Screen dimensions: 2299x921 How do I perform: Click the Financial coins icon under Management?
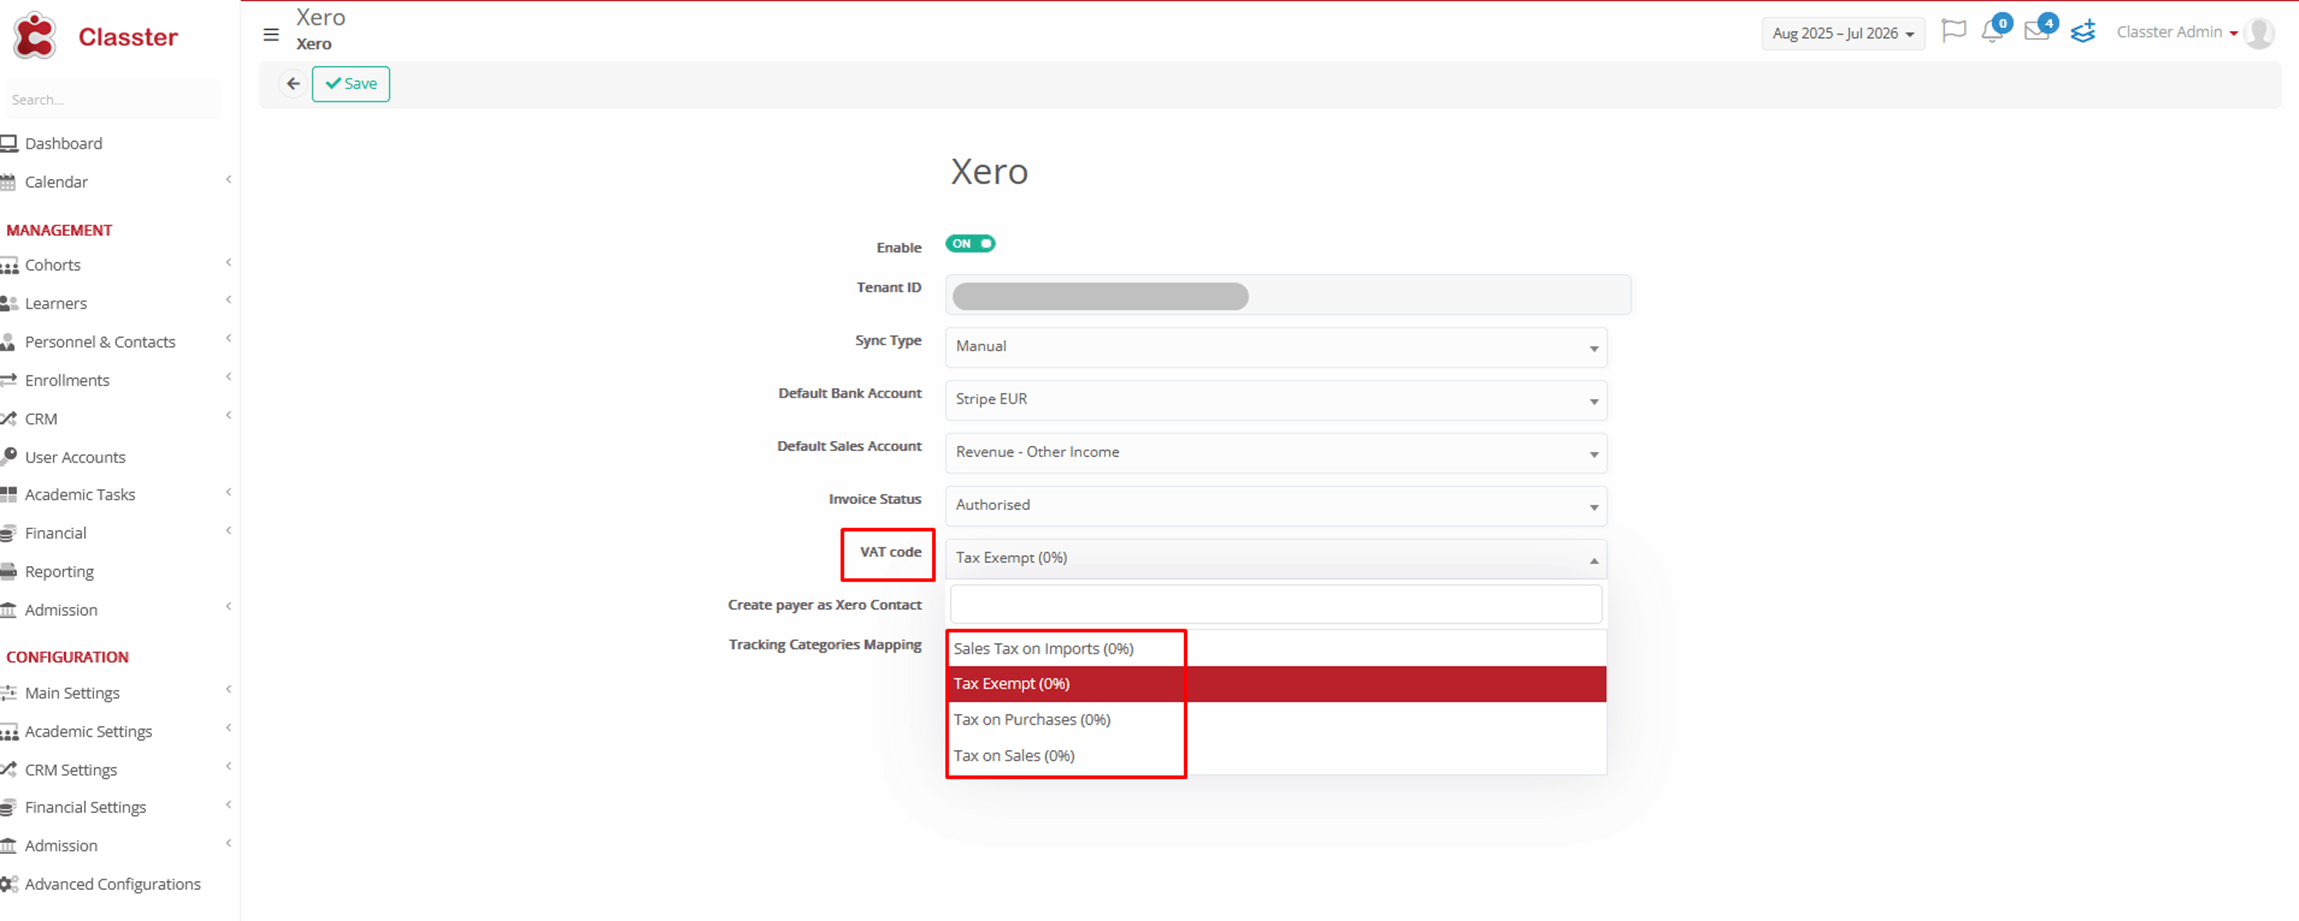[x=9, y=533]
